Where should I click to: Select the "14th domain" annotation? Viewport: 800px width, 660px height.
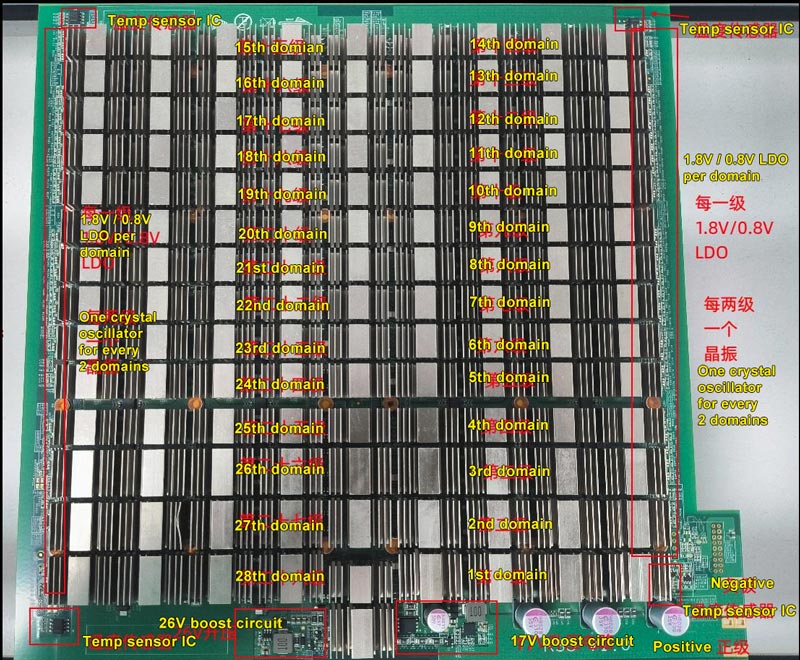(x=513, y=45)
